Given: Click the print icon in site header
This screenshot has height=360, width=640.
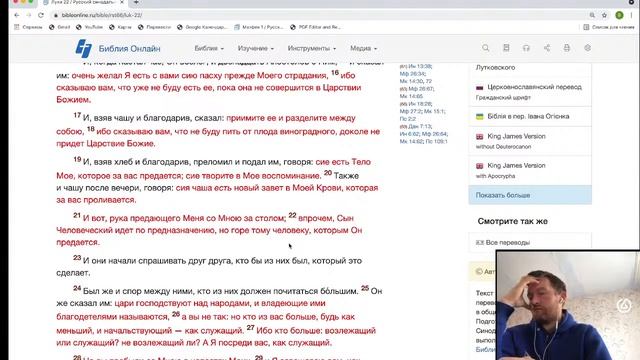Looking at the screenshot, I should click(567, 48).
